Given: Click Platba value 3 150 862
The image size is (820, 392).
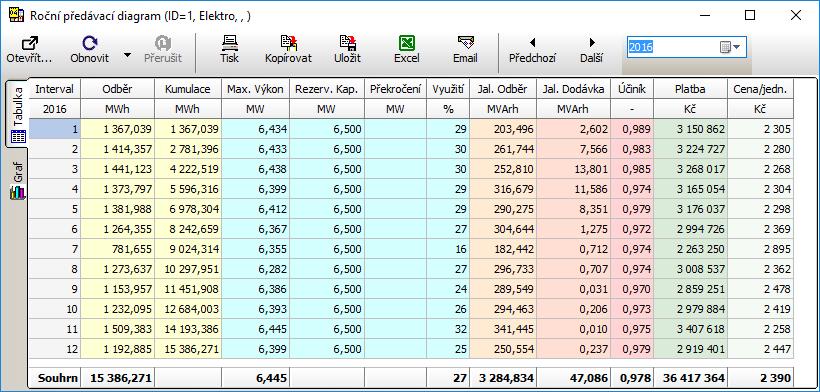Looking at the screenshot, I should pyautogui.click(x=690, y=129).
